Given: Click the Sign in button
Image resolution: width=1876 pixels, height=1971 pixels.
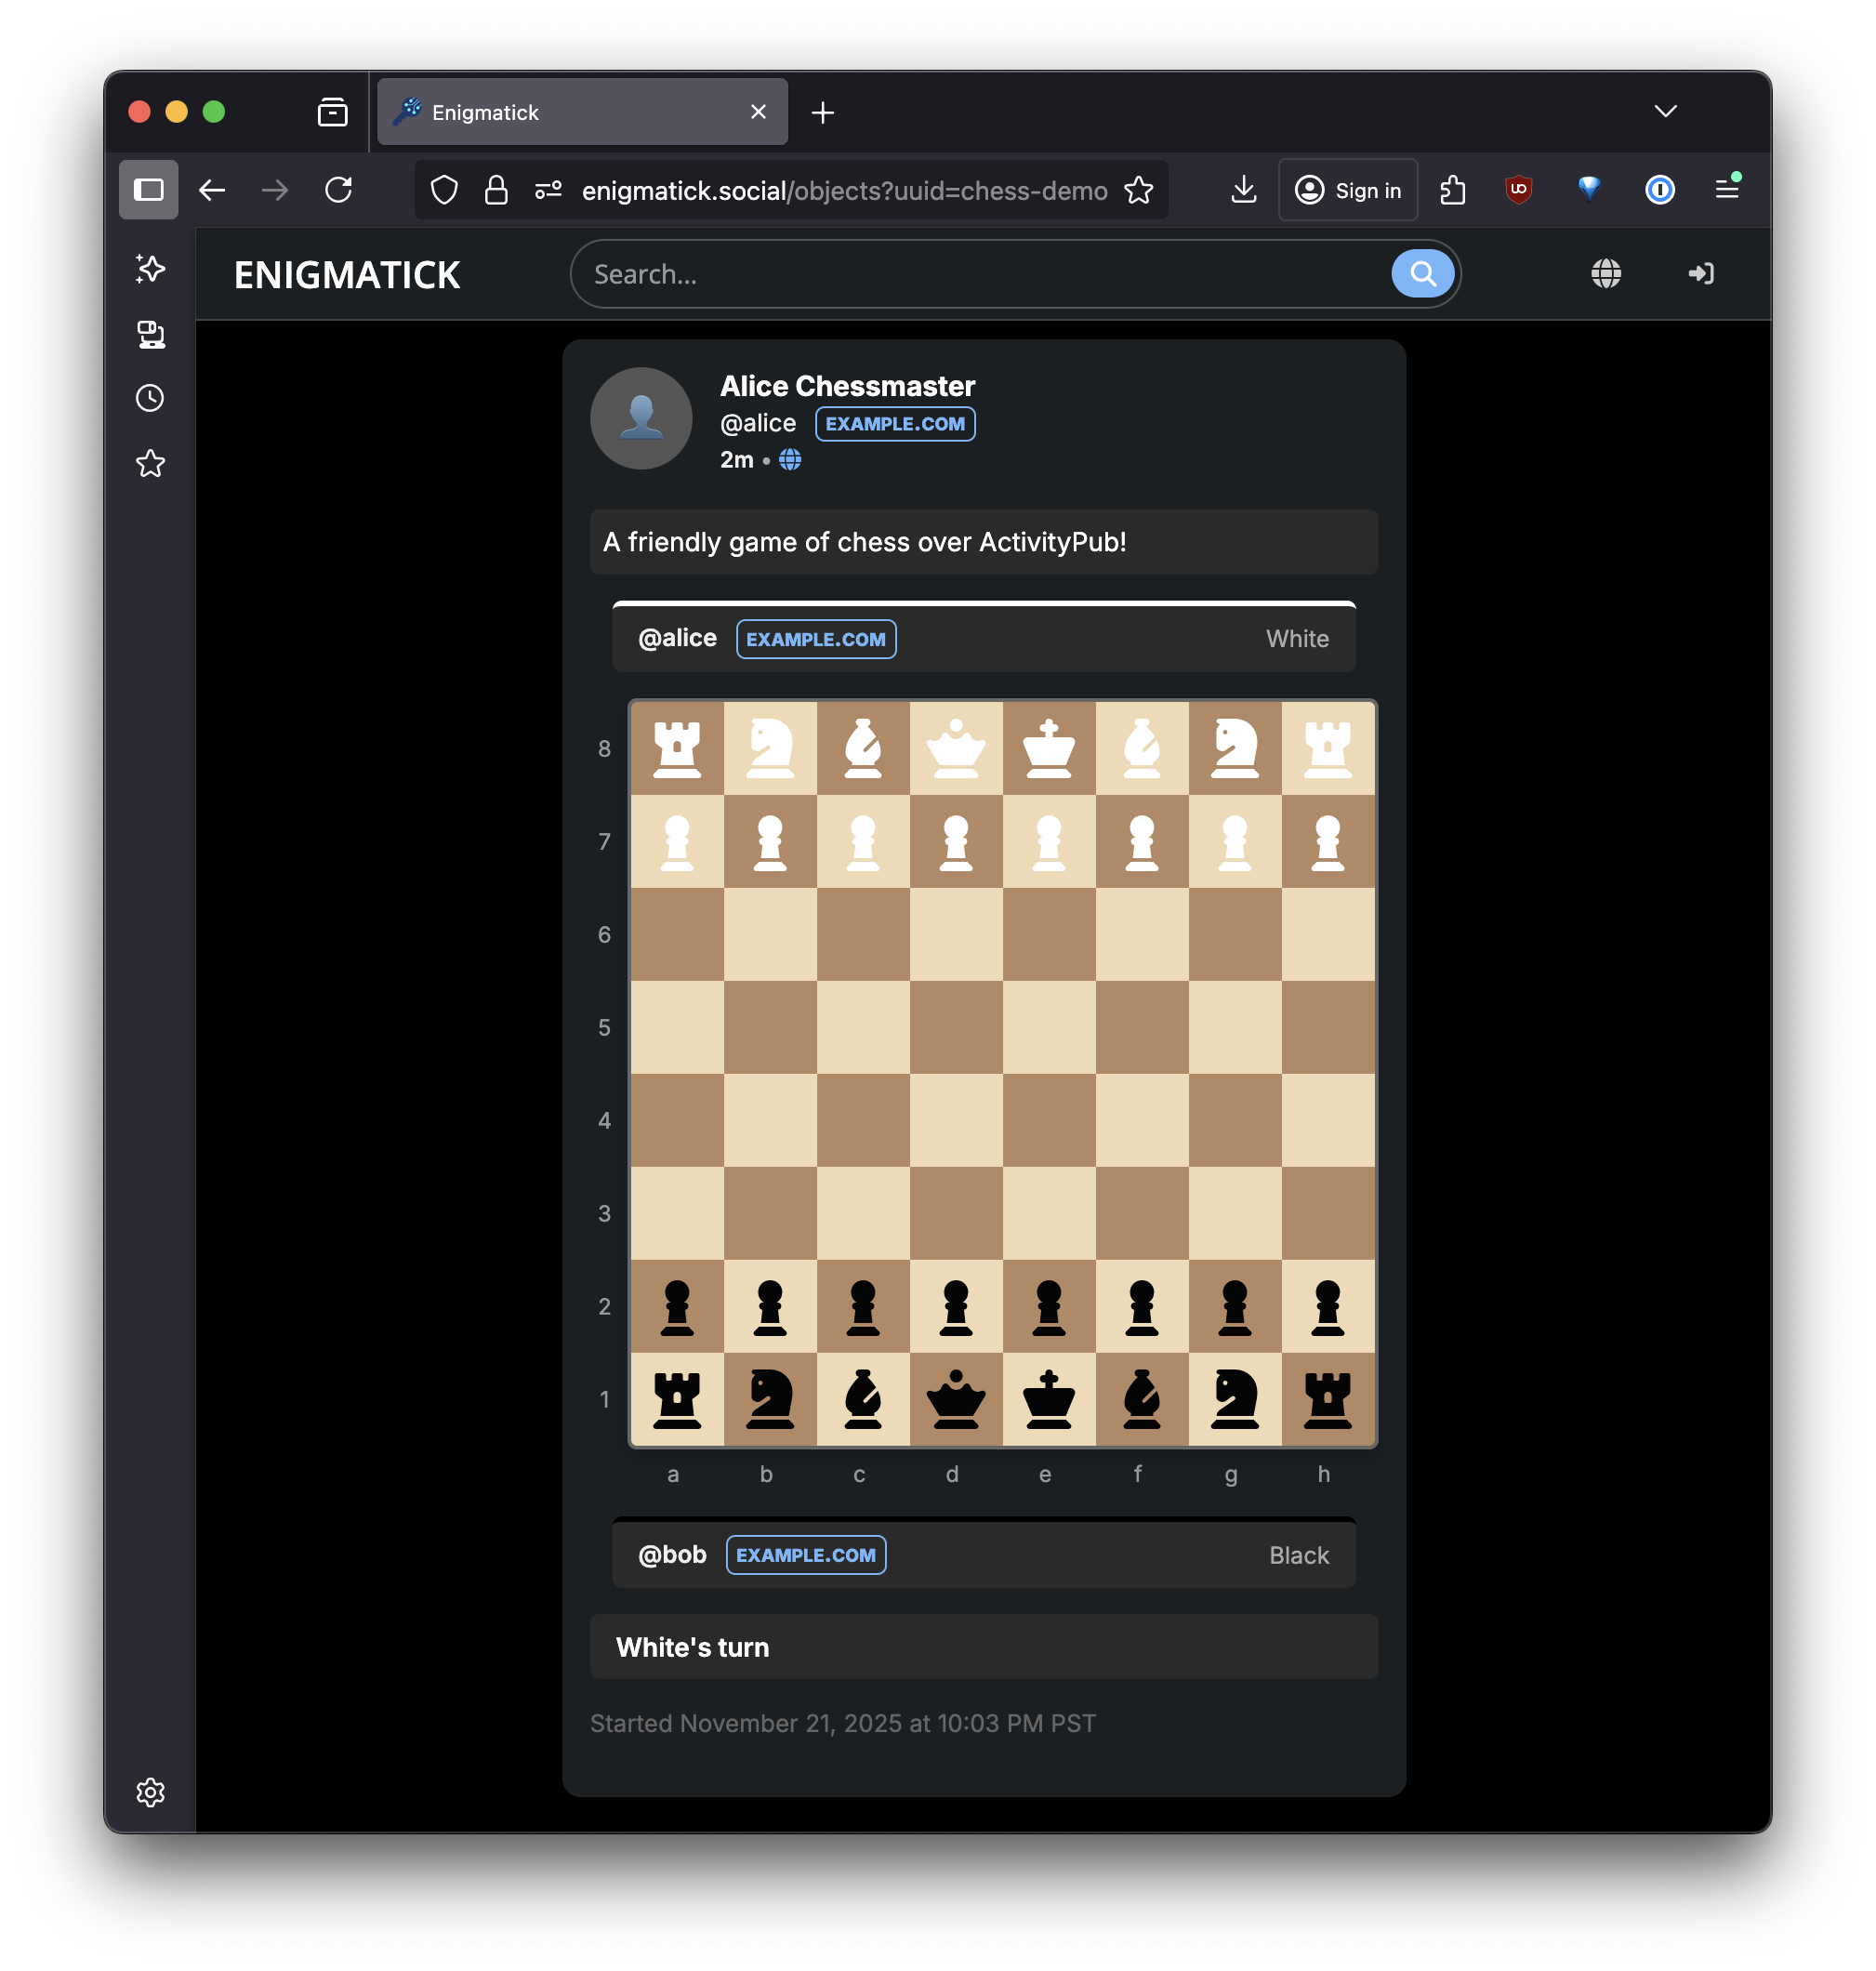Looking at the screenshot, I should click(1347, 190).
